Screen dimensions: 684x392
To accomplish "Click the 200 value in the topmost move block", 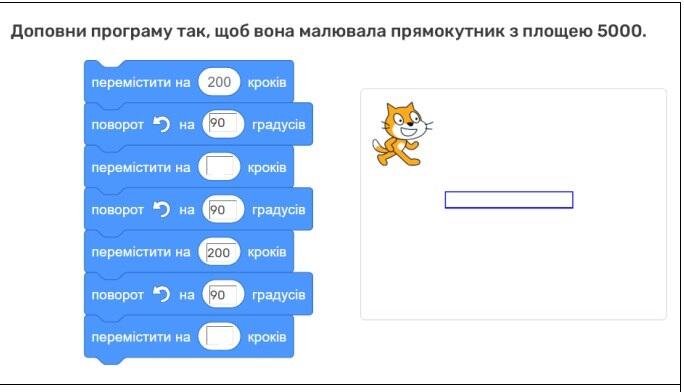I will [x=219, y=82].
